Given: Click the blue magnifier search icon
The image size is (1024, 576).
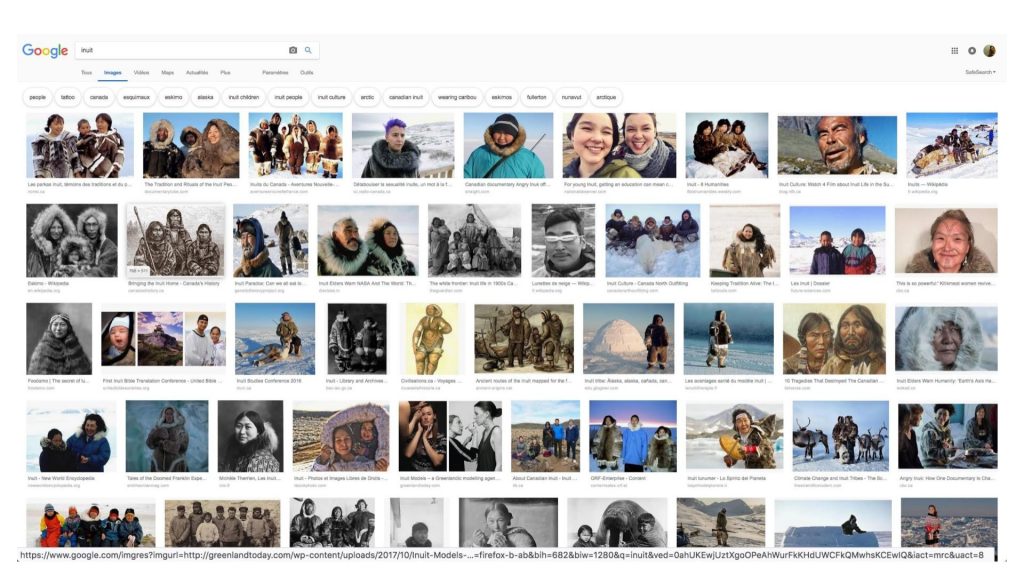Looking at the screenshot, I should (x=308, y=50).
